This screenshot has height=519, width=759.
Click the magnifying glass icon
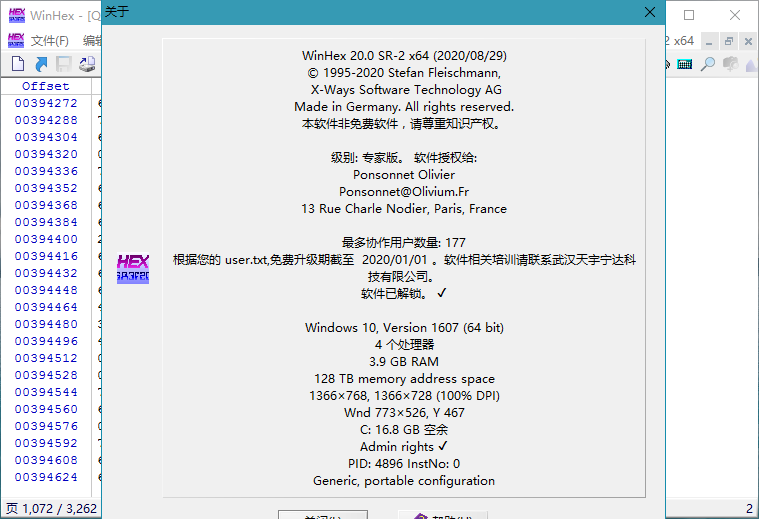(x=707, y=64)
